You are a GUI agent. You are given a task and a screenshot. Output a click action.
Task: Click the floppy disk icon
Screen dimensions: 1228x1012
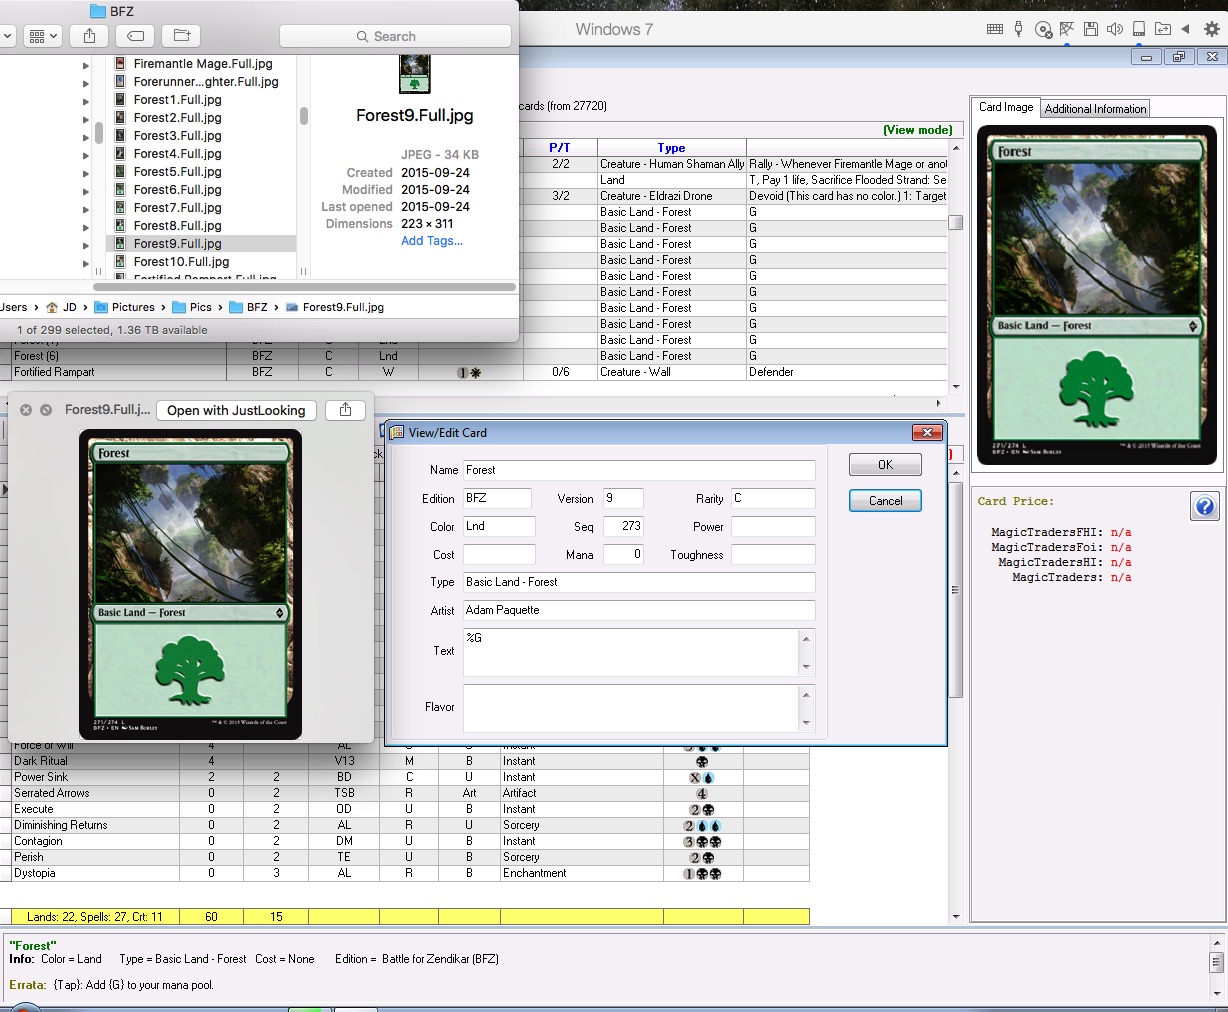[1091, 29]
